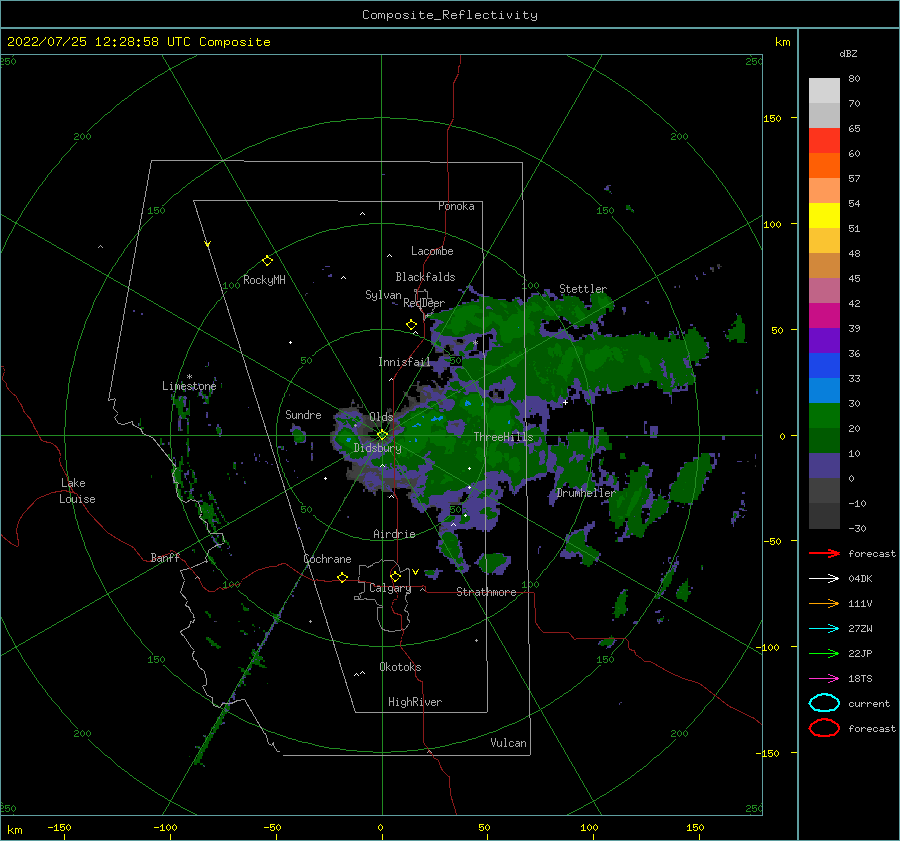Click the Composite_Reflectivity title
The height and width of the screenshot is (841, 900).
[450, 15]
